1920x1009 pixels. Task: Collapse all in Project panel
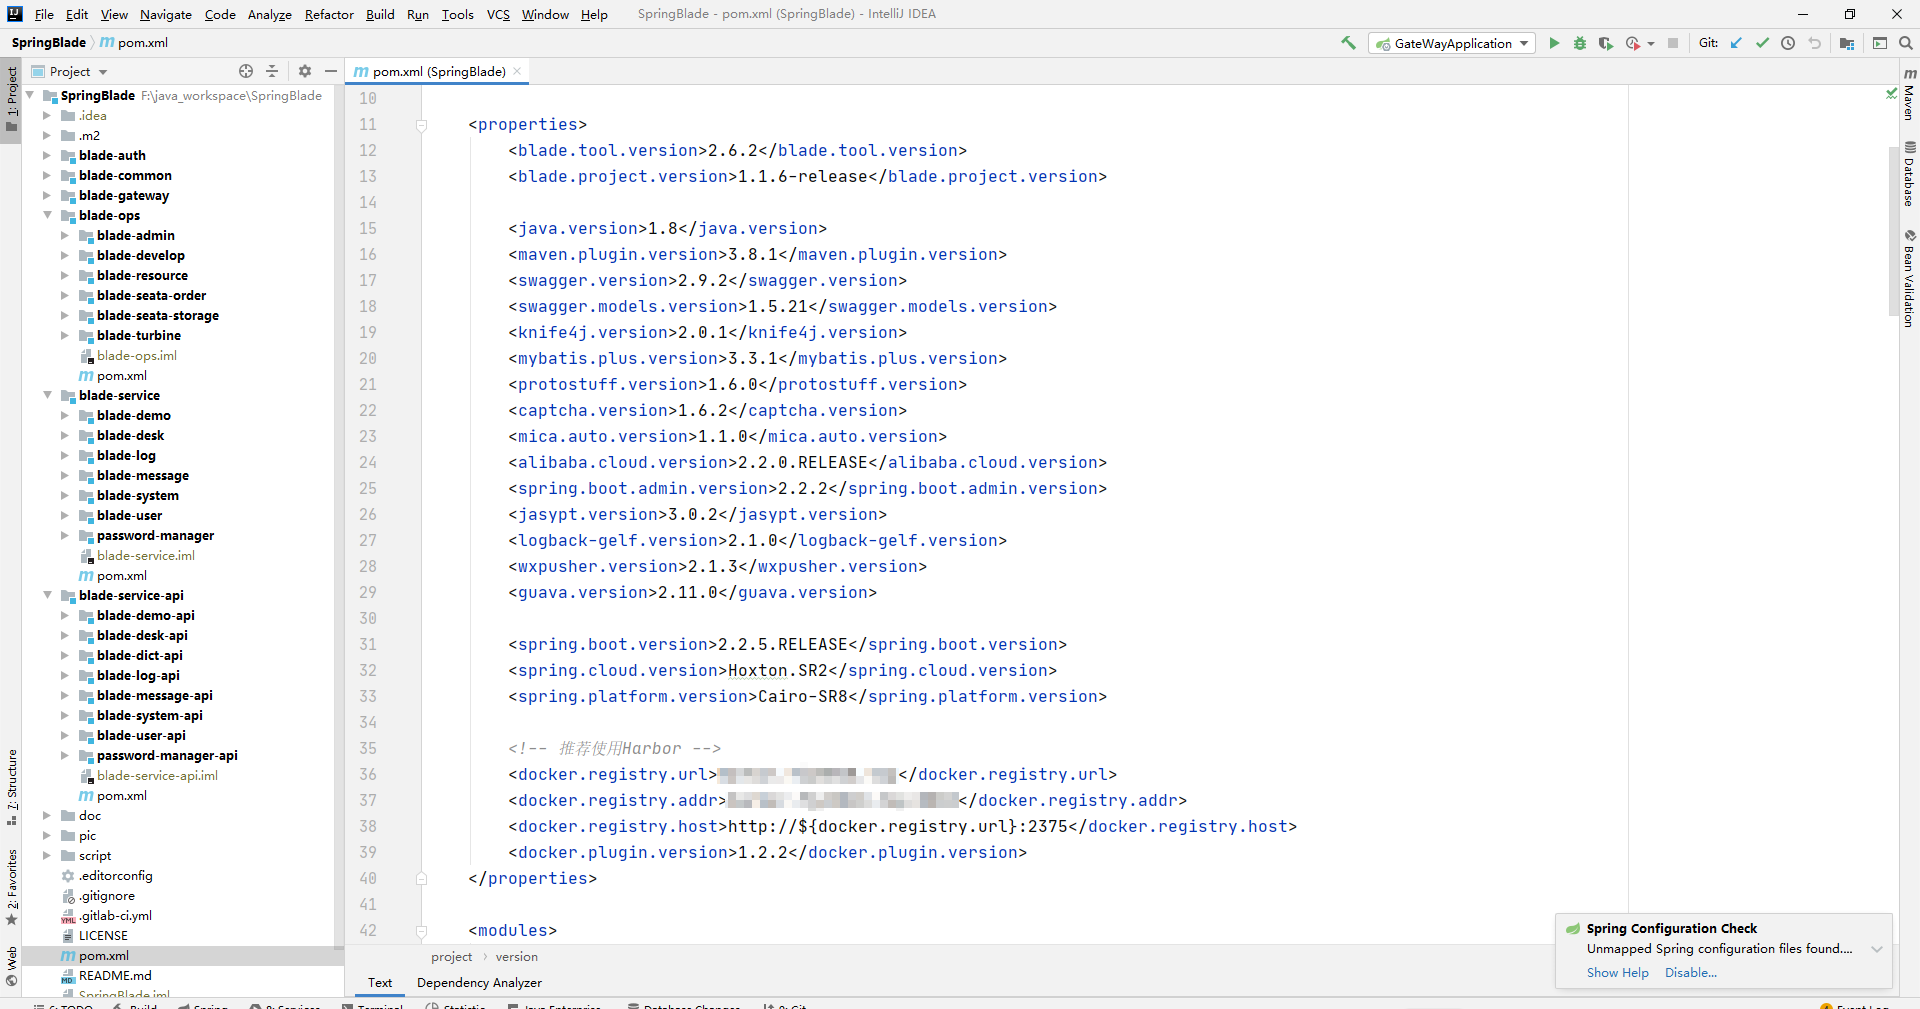[272, 71]
